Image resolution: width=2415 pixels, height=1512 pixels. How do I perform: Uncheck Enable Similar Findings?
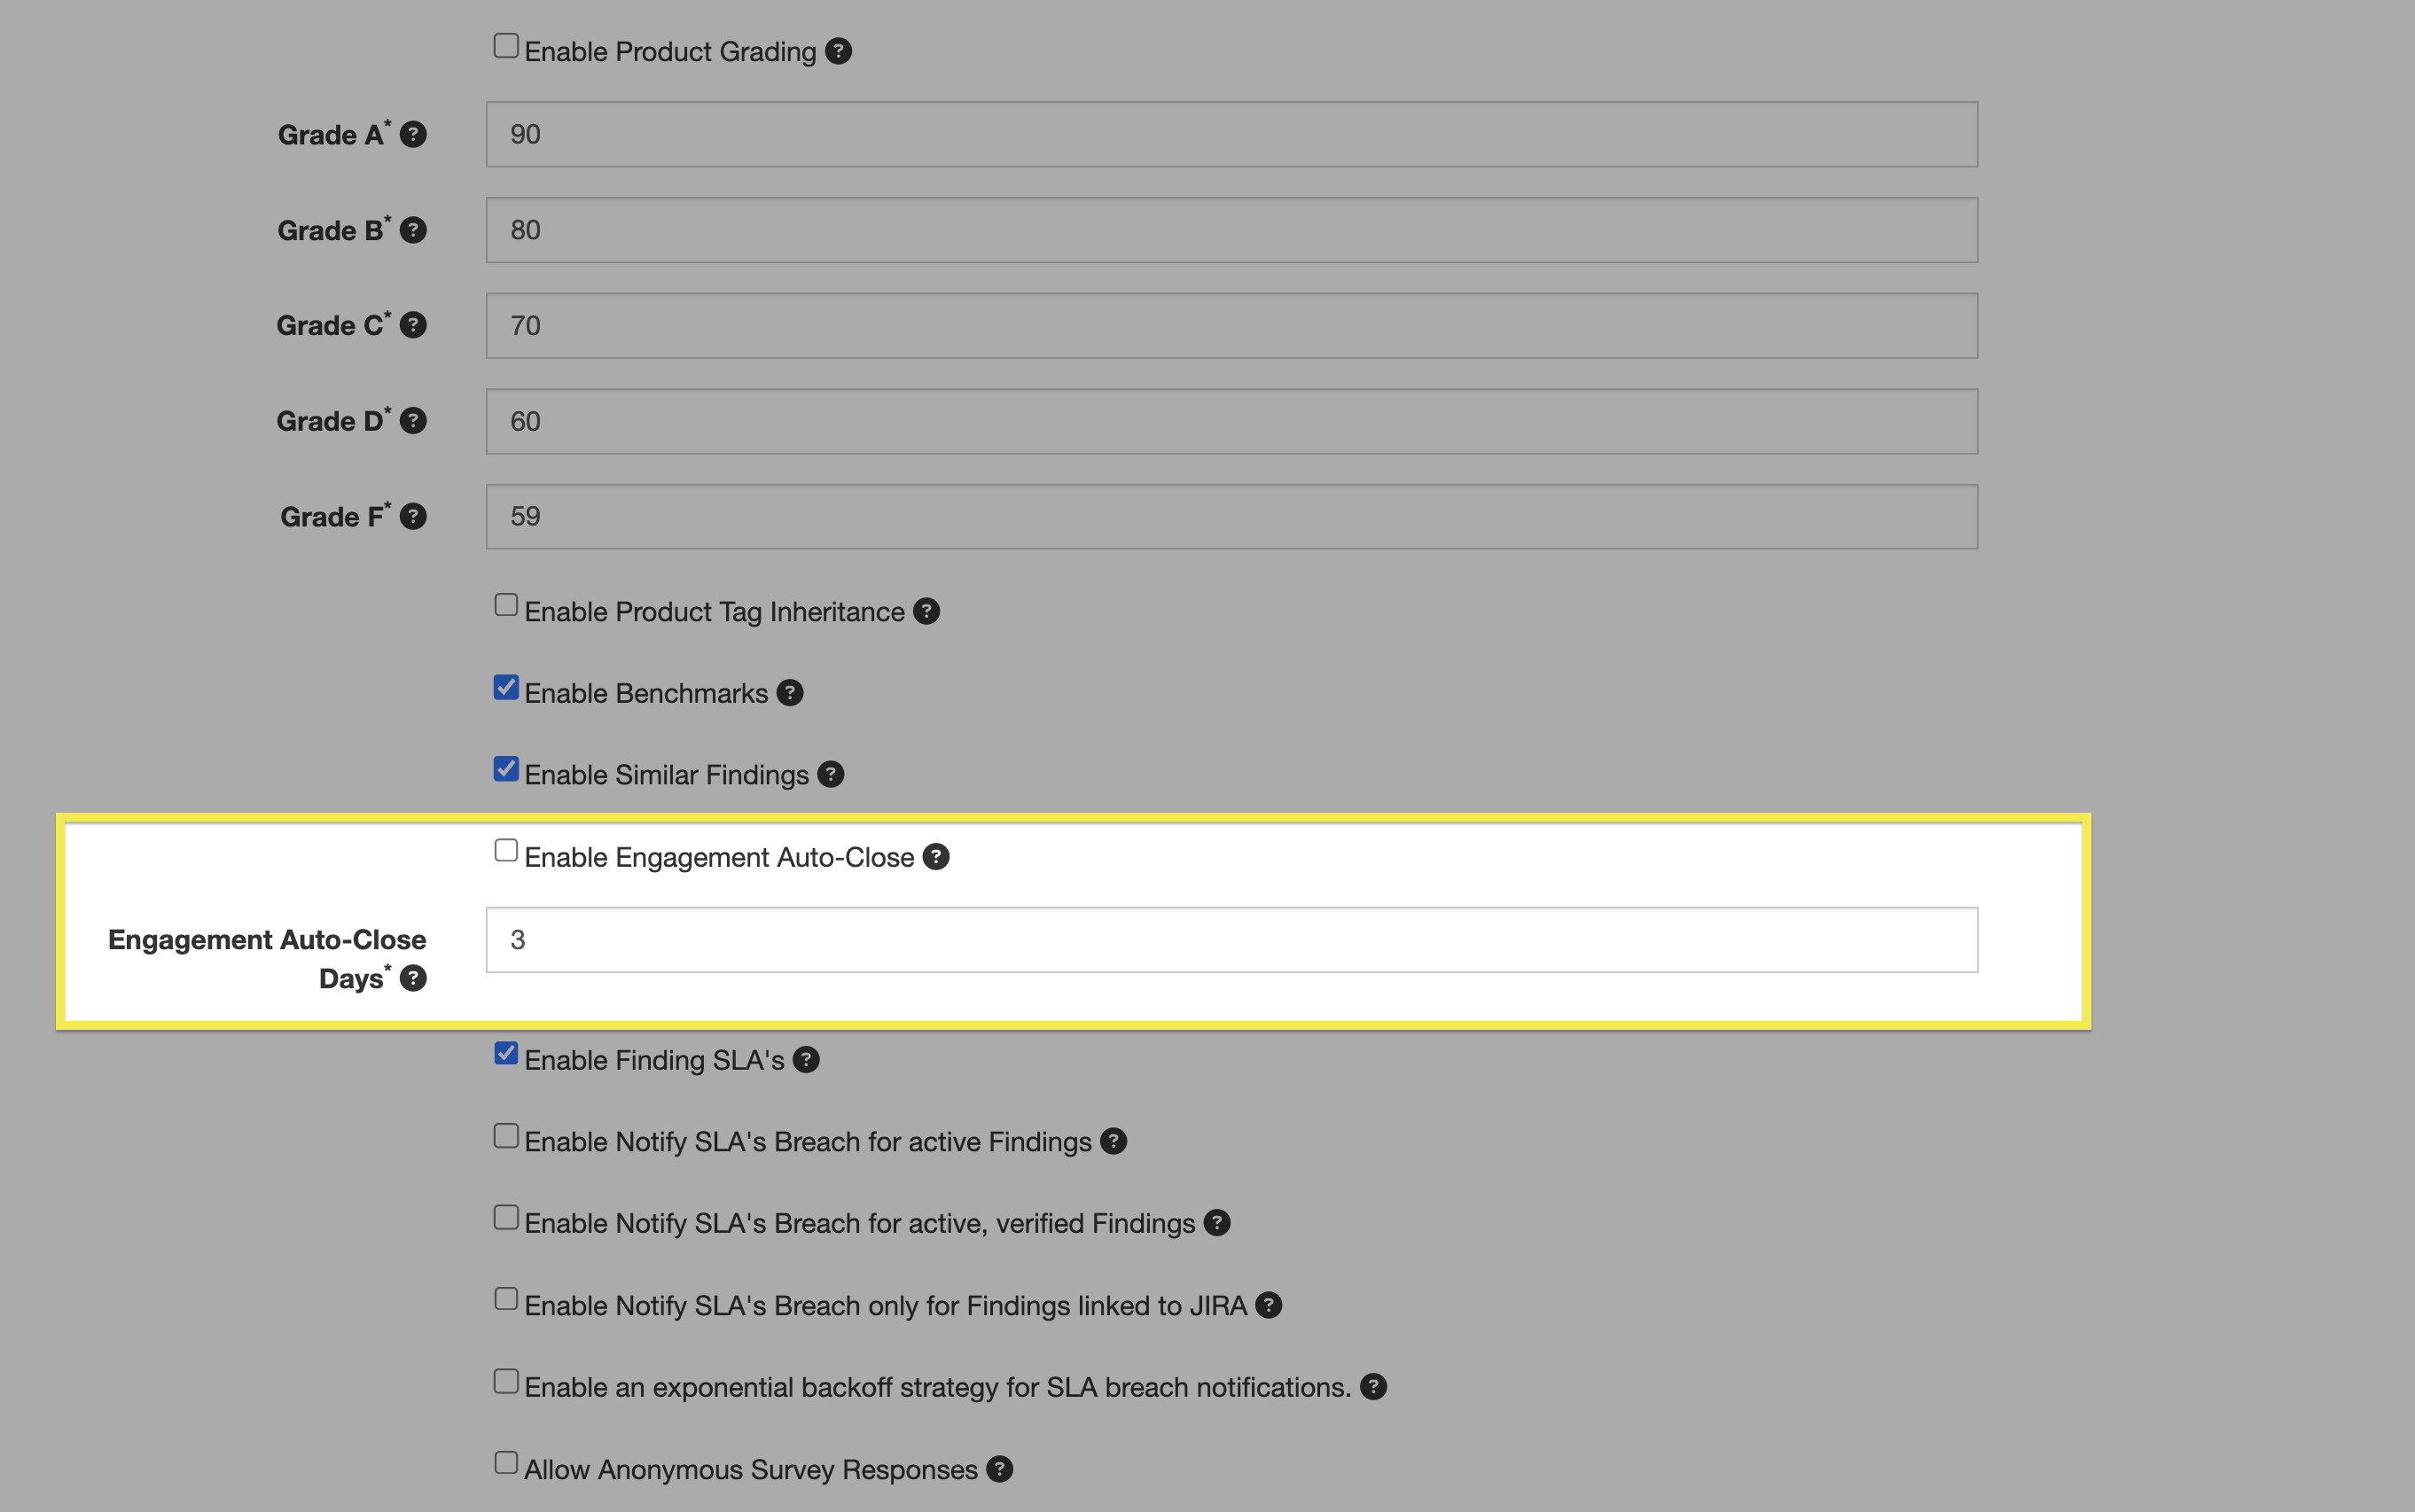(x=506, y=769)
